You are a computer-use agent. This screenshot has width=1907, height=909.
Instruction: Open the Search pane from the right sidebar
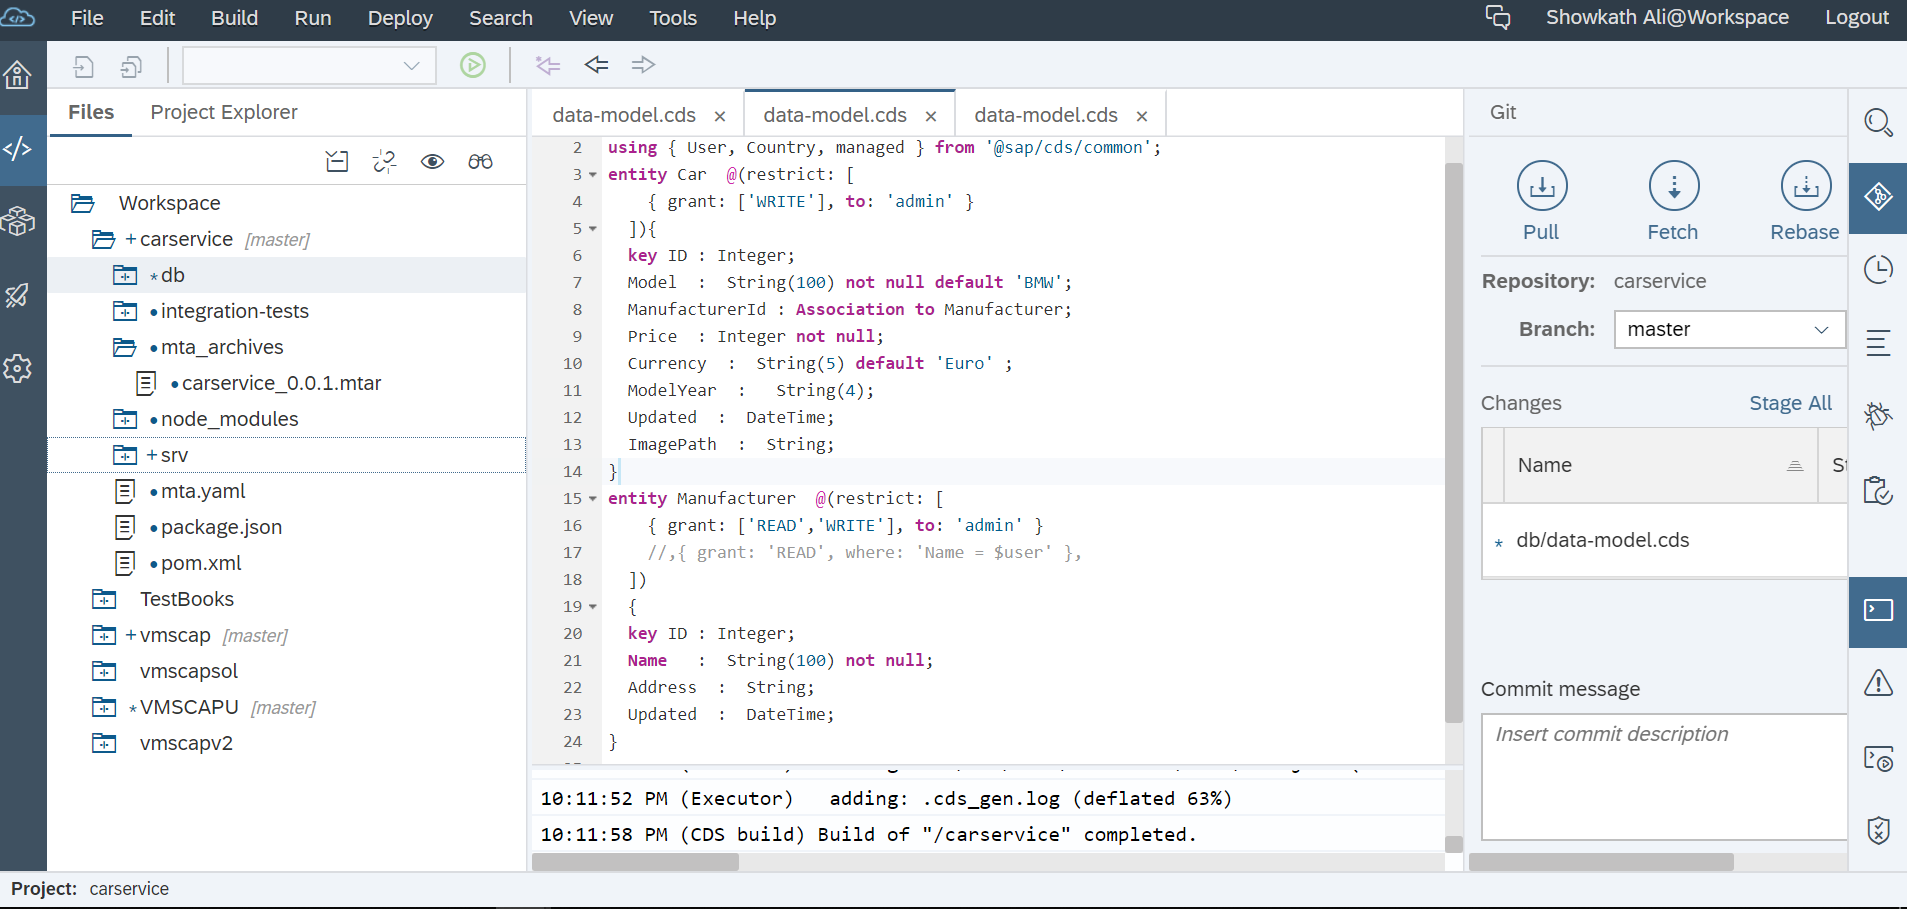[x=1880, y=123]
